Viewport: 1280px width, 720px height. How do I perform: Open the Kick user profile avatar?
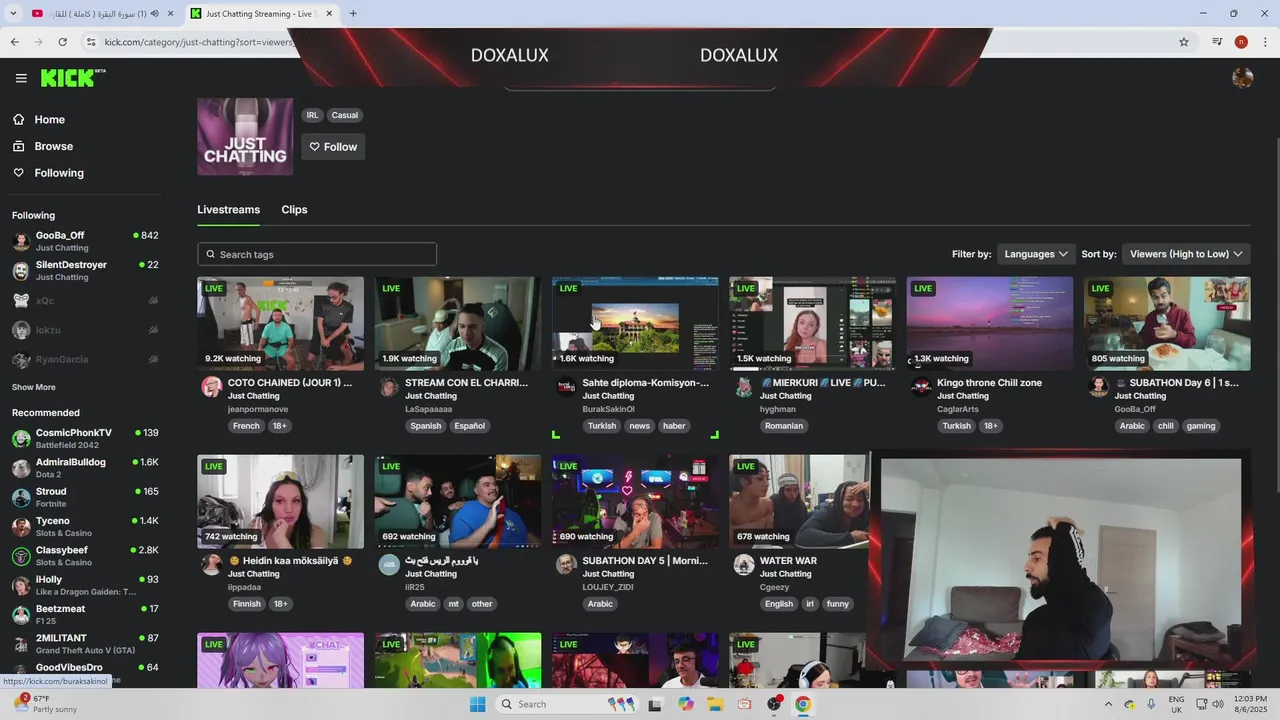tap(1243, 78)
